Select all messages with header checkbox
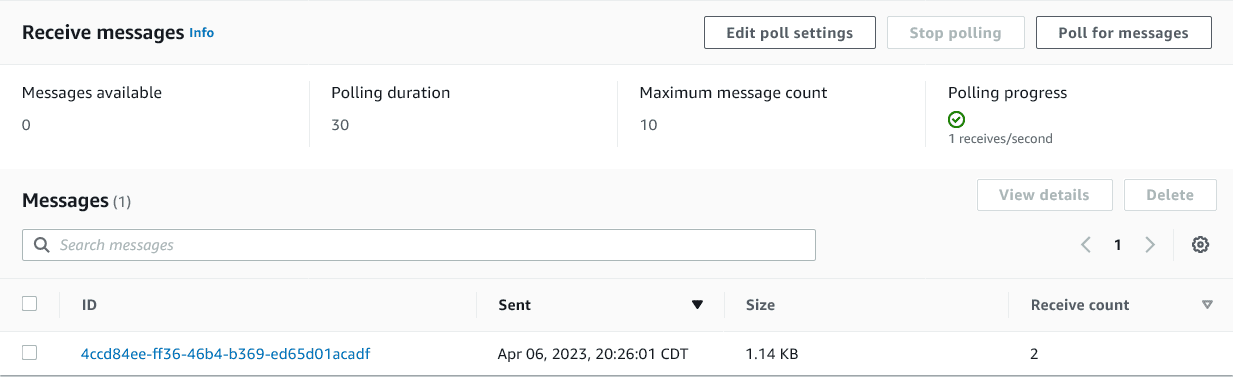 29,304
